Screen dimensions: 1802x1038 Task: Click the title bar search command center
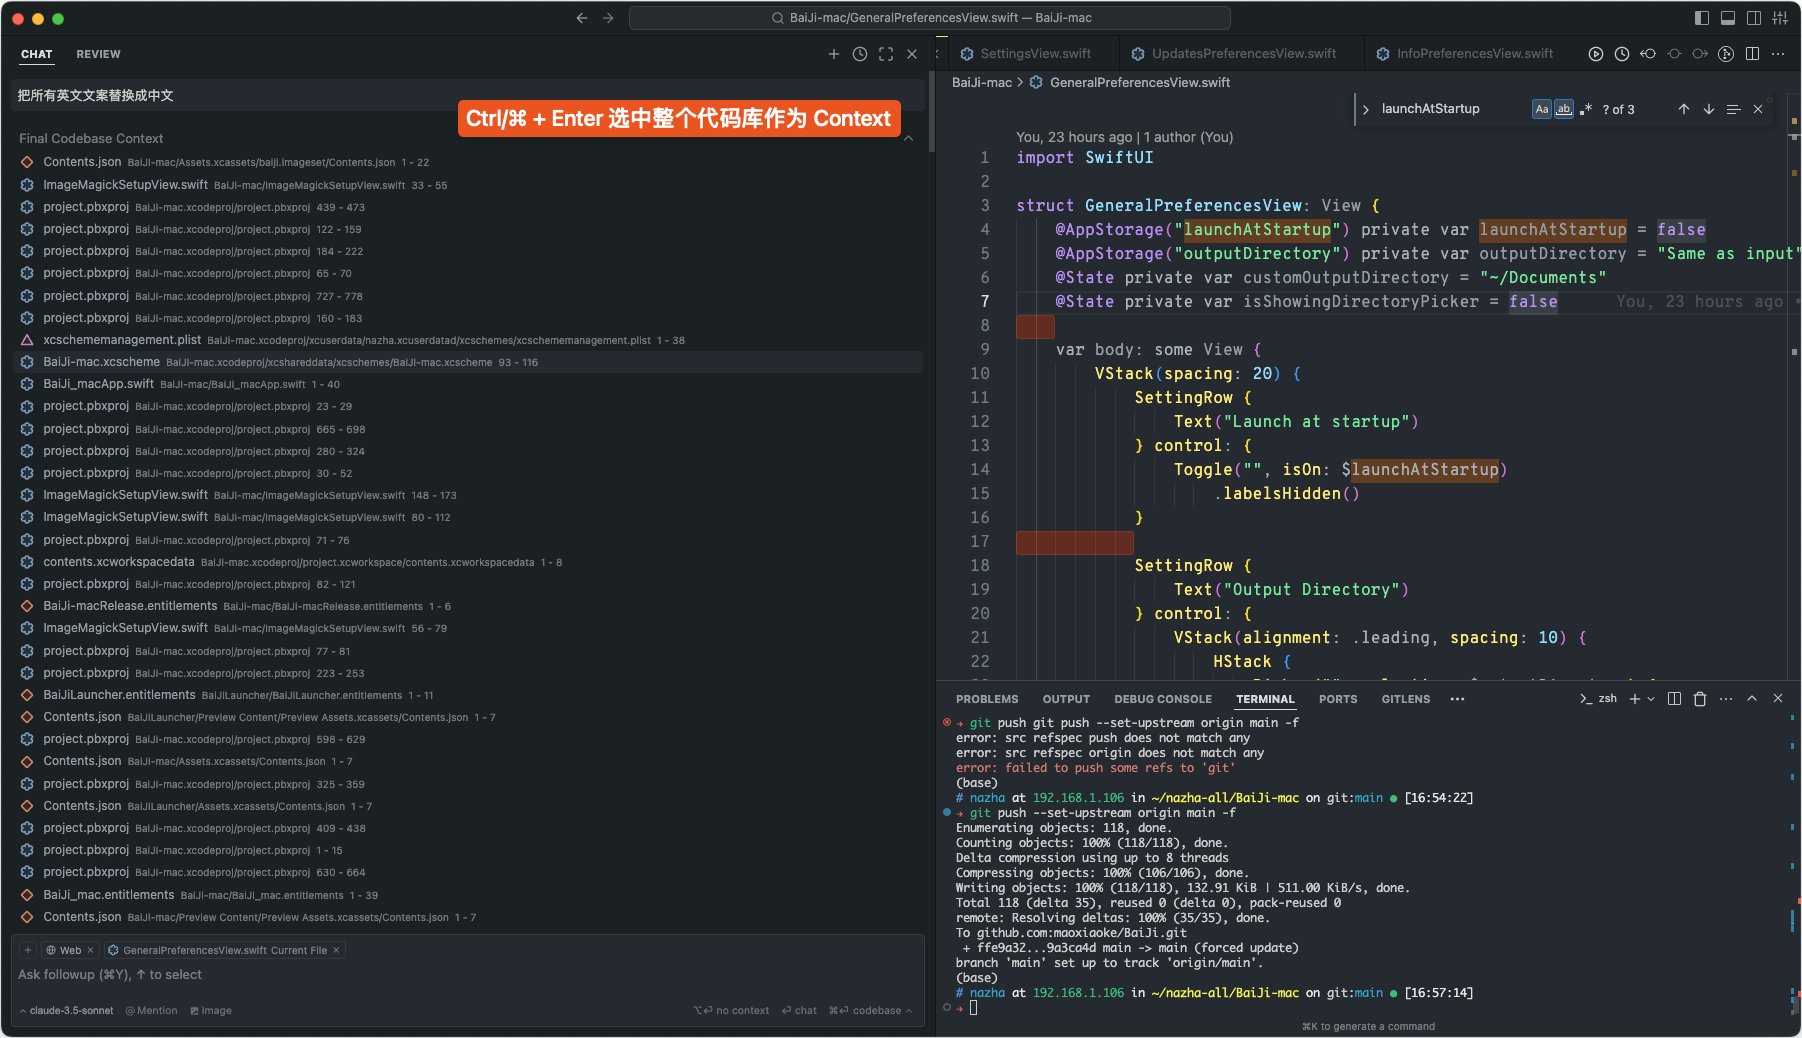click(930, 18)
